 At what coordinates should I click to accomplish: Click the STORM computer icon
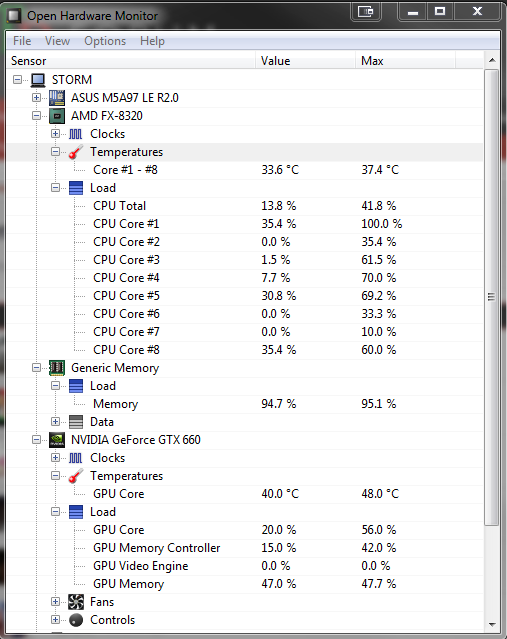(38, 80)
